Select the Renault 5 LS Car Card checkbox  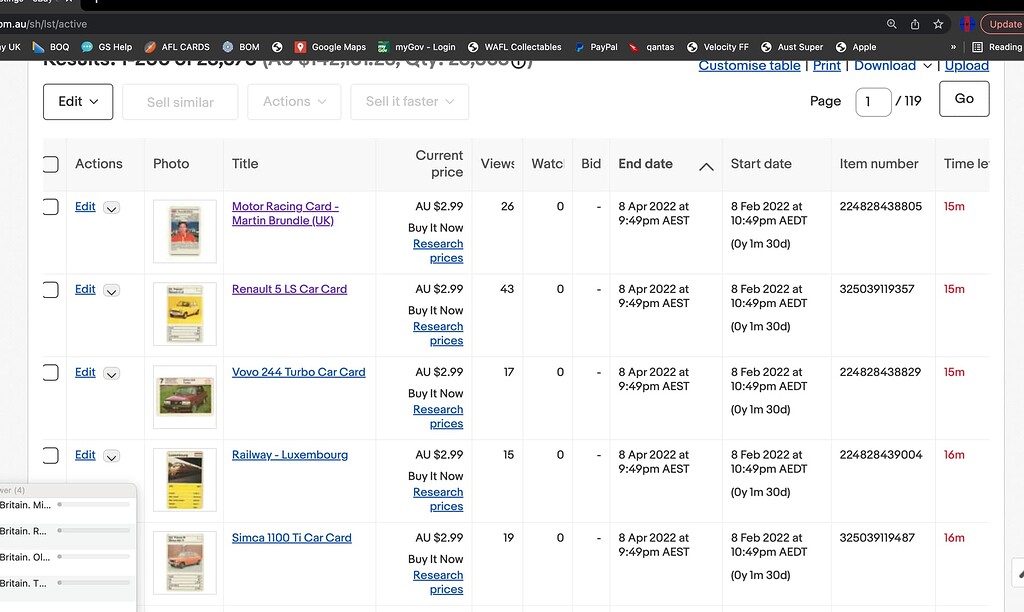click(x=50, y=290)
